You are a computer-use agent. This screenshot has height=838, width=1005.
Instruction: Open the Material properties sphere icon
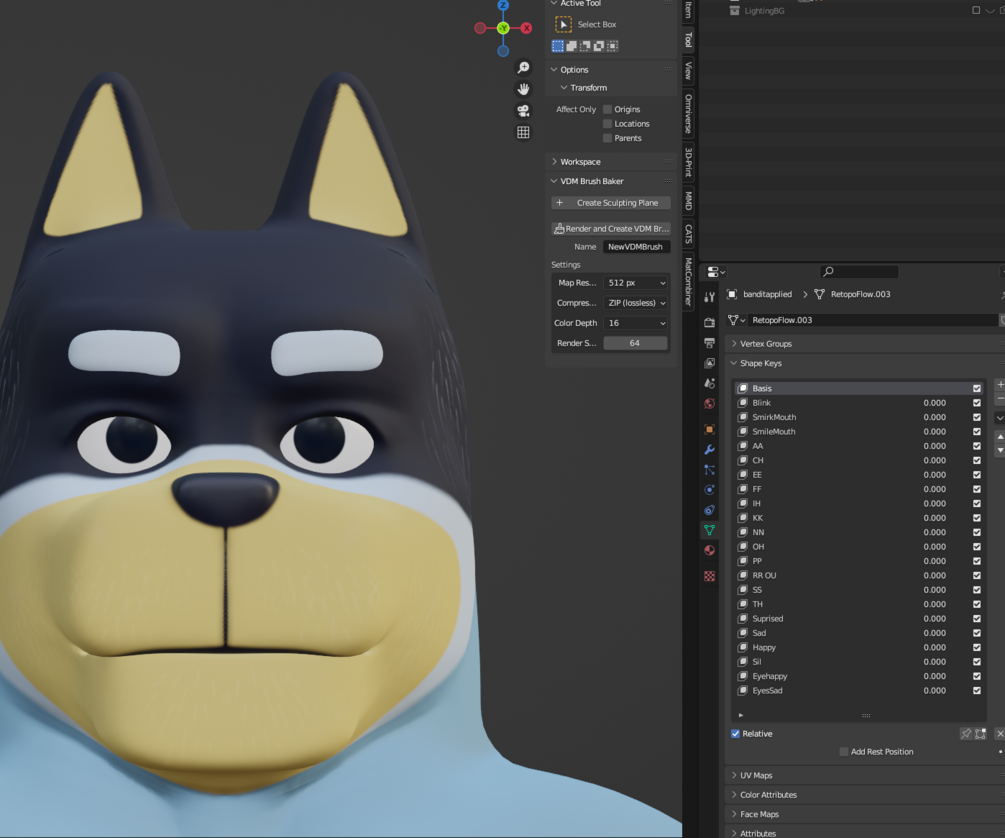[x=710, y=550]
